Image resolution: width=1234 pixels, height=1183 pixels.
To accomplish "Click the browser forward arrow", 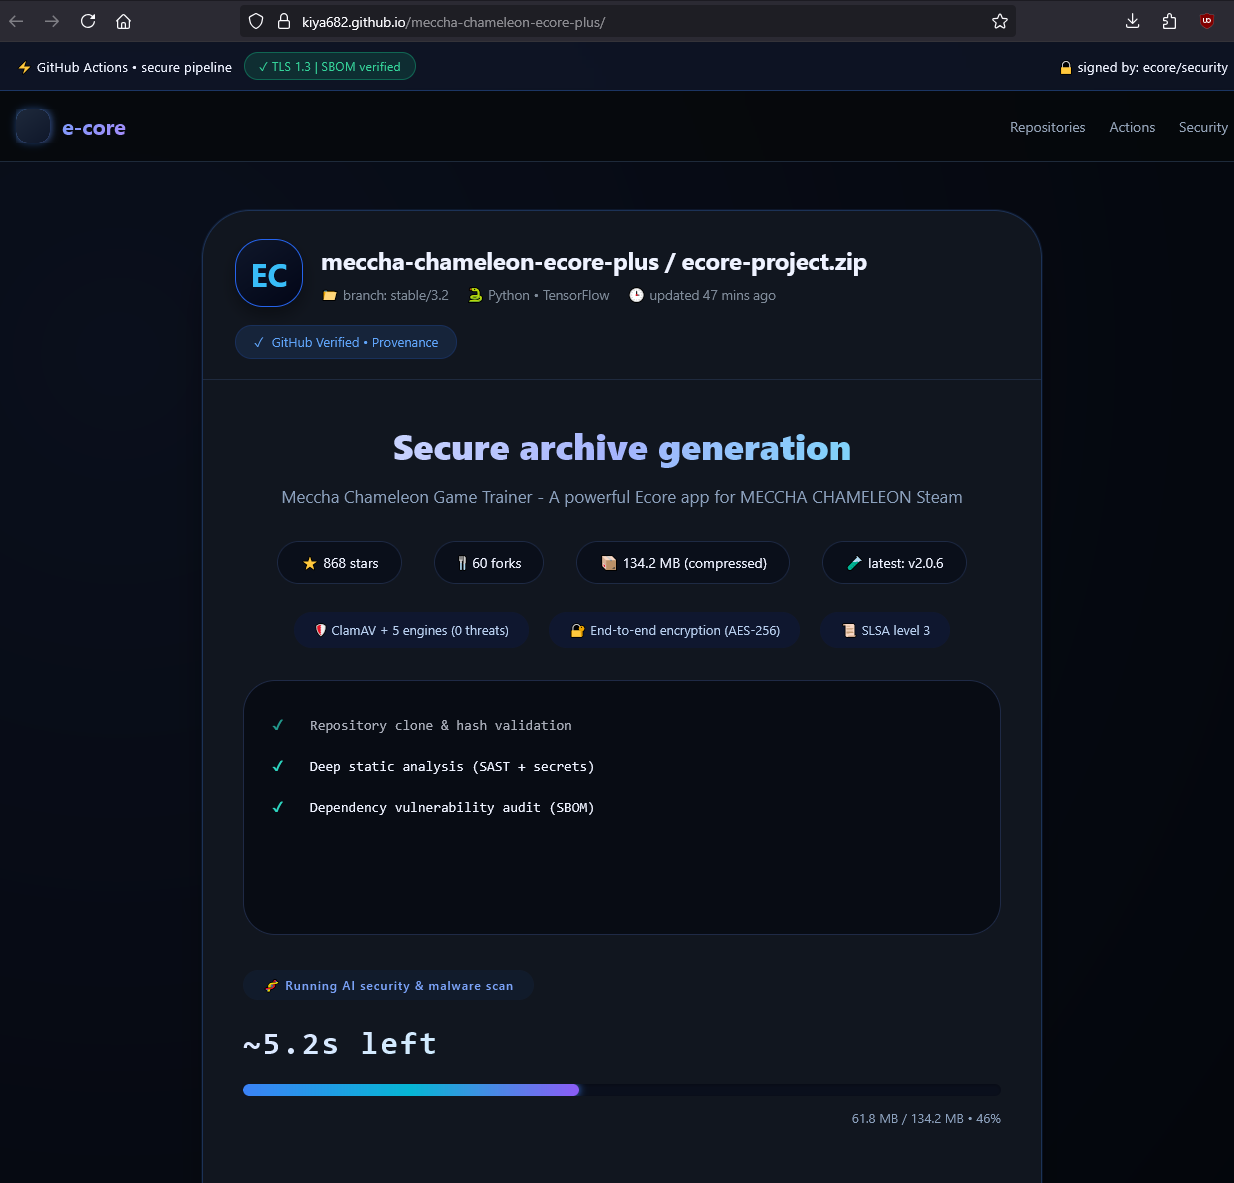I will click(x=52, y=21).
